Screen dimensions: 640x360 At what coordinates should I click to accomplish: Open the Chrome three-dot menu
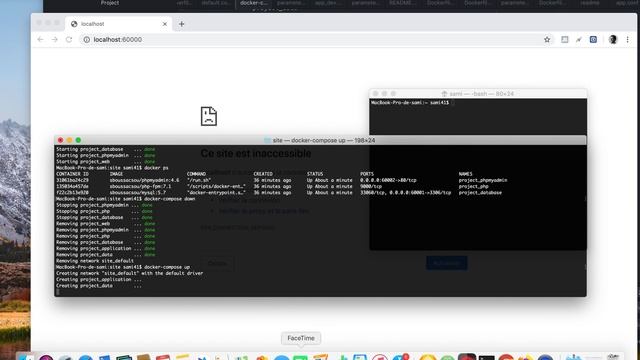coord(627,40)
